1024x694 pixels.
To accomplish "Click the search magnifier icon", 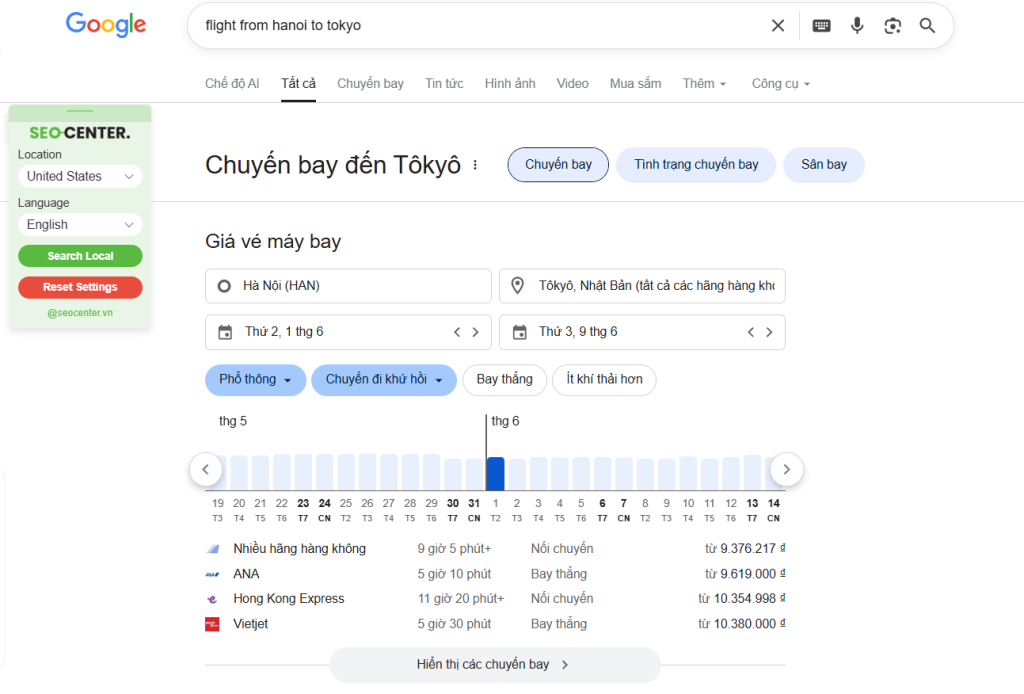I will [x=926, y=25].
